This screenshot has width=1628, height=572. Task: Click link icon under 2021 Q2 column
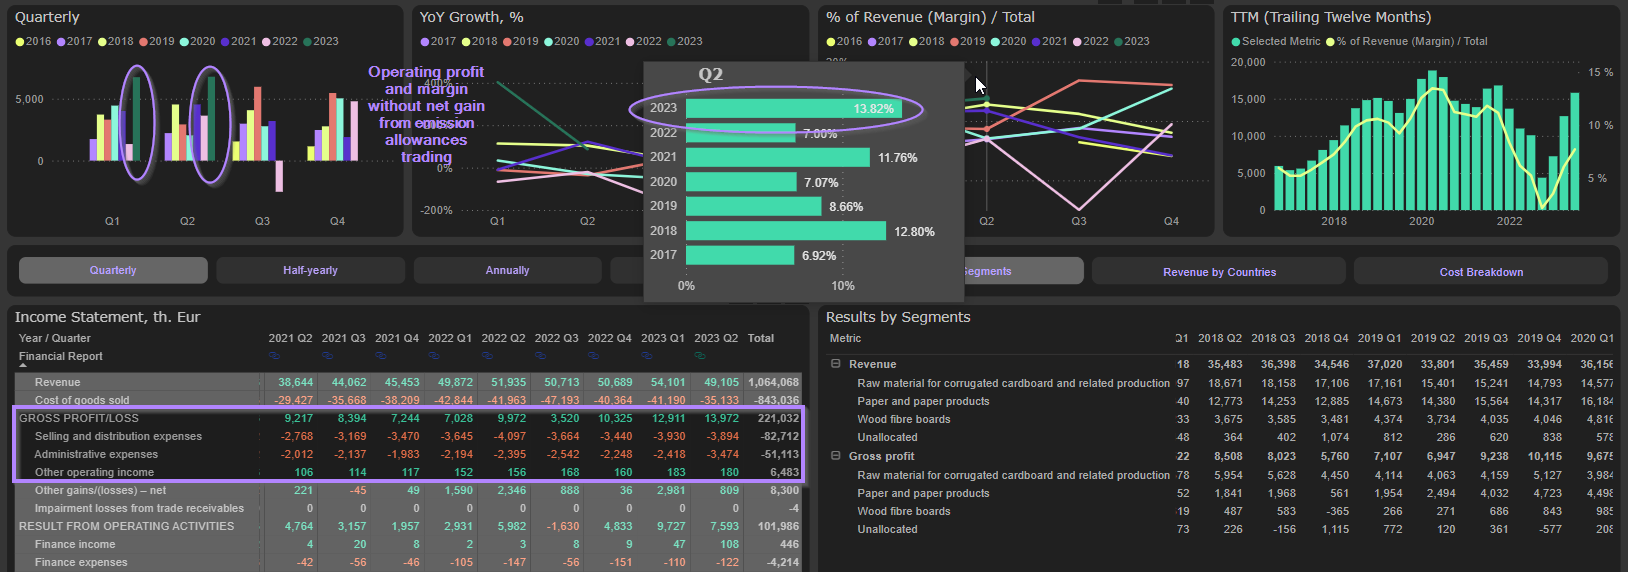tap(274, 356)
